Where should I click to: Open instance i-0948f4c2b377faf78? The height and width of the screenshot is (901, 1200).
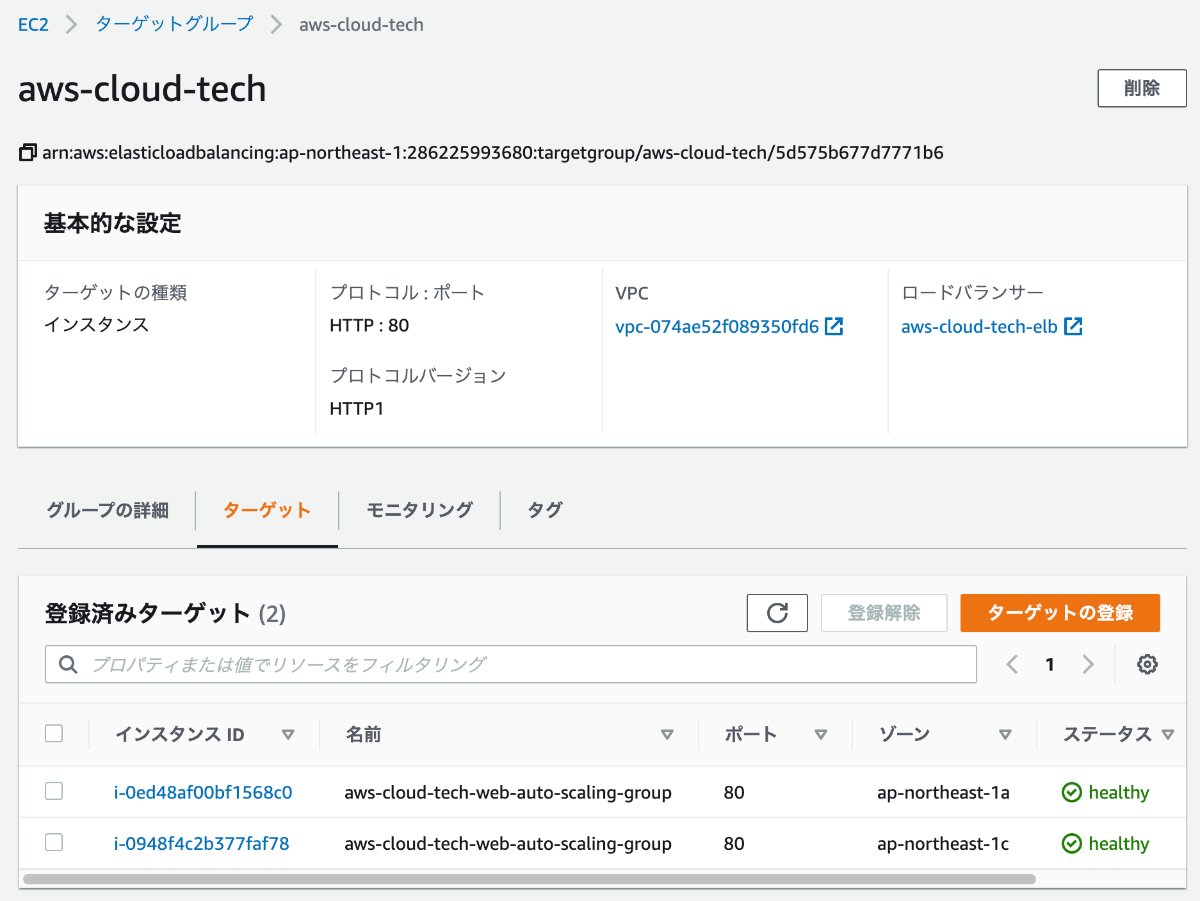[x=201, y=843]
